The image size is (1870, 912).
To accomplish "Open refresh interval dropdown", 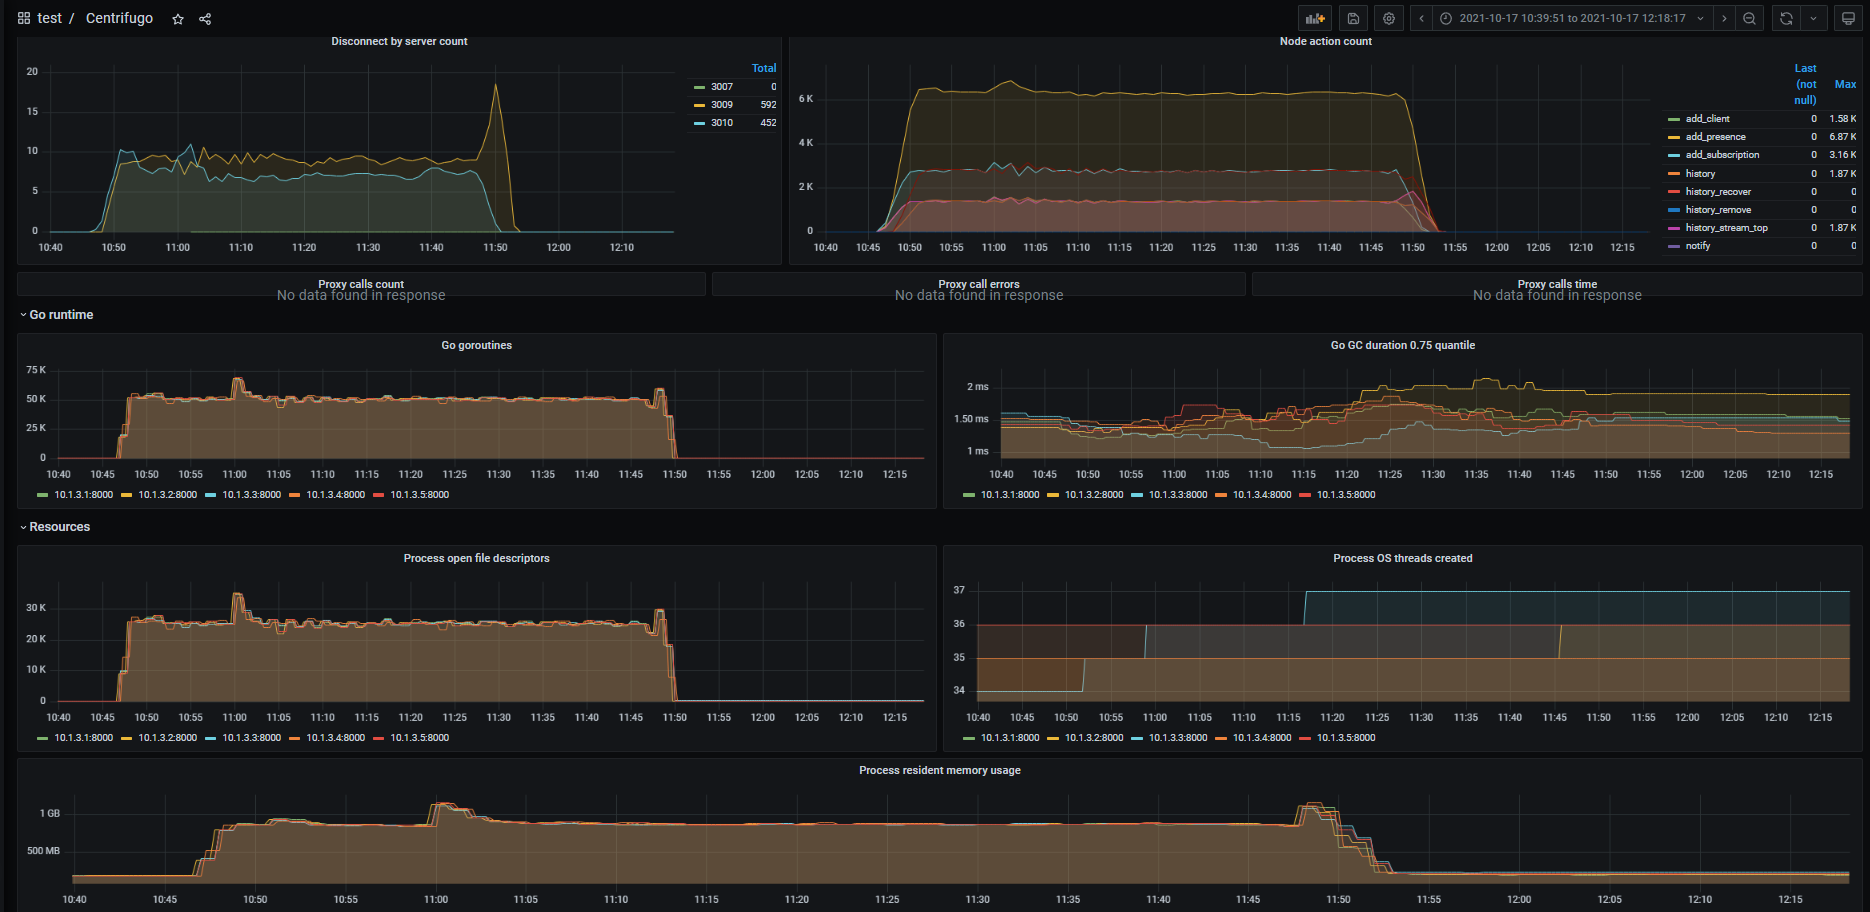I will (1814, 18).
